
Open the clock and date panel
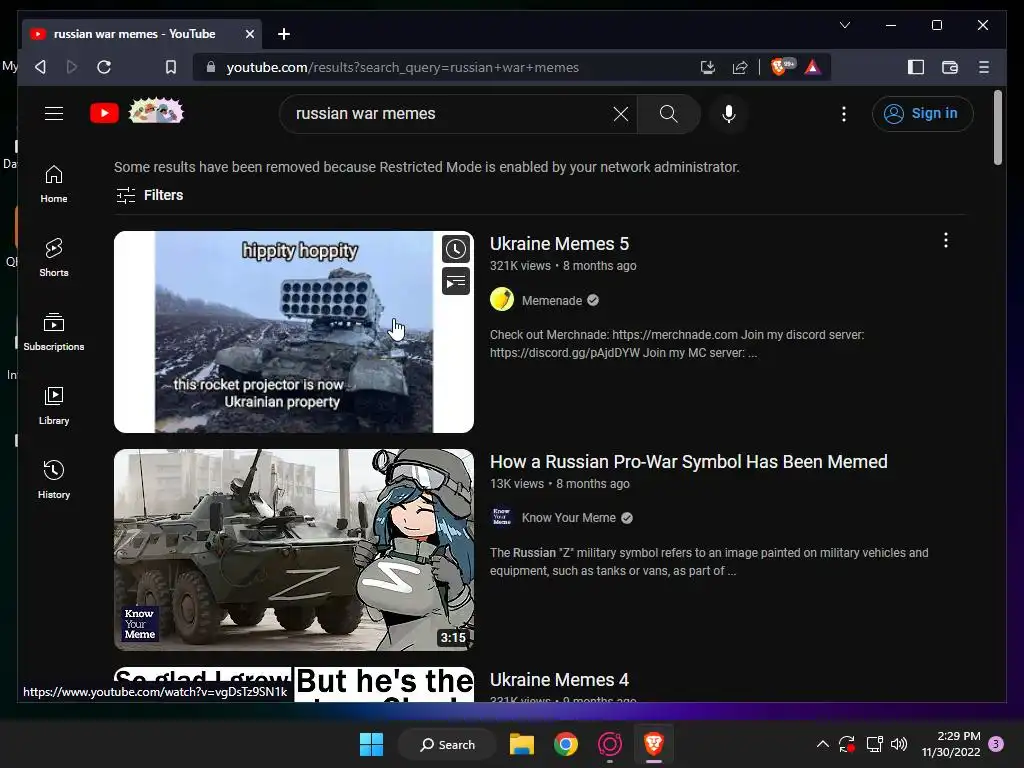(951, 744)
